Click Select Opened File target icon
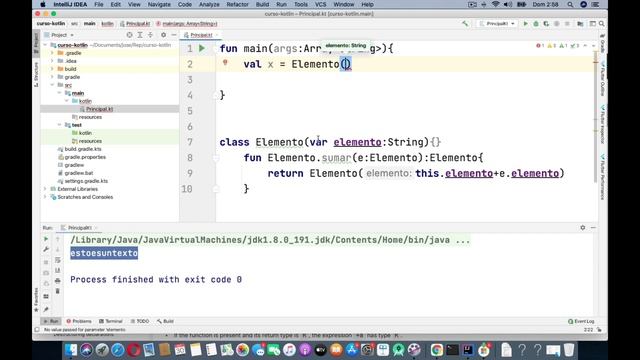Viewport: 640px width, 360px height. [129, 35]
